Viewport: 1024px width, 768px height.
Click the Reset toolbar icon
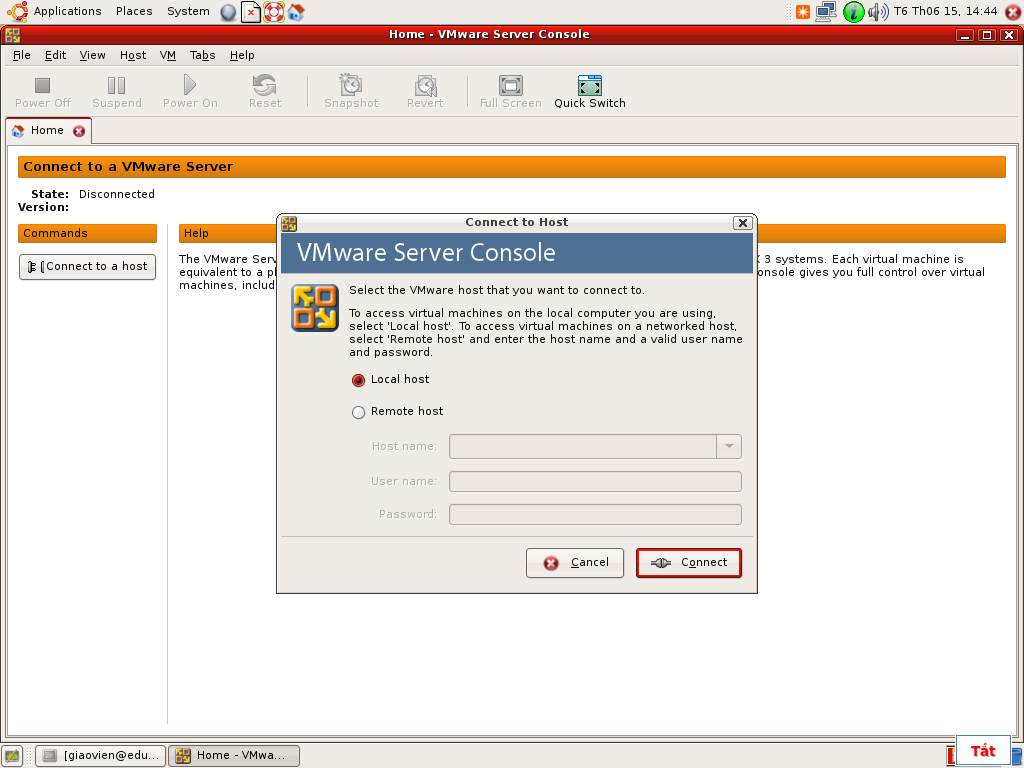(265, 86)
